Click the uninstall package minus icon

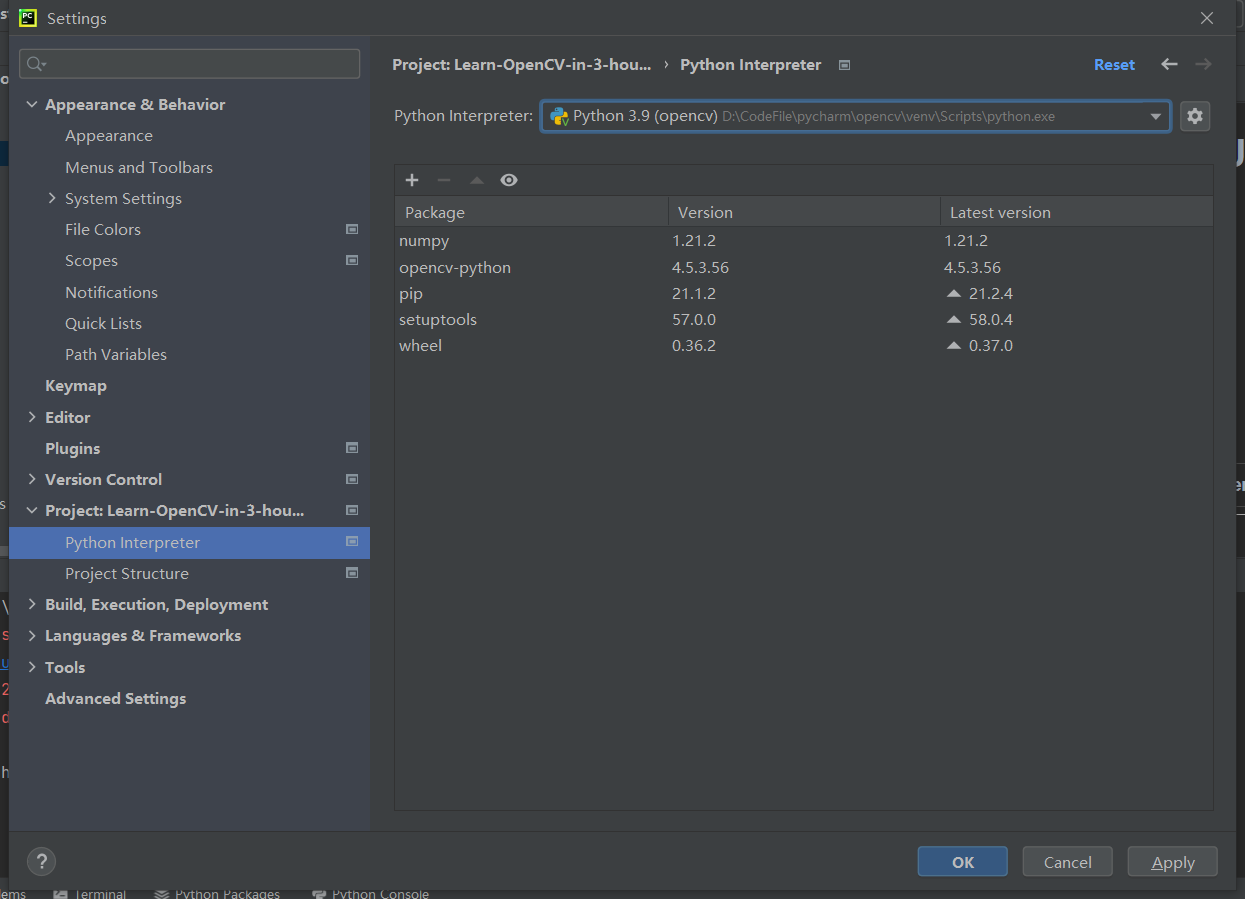444,180
